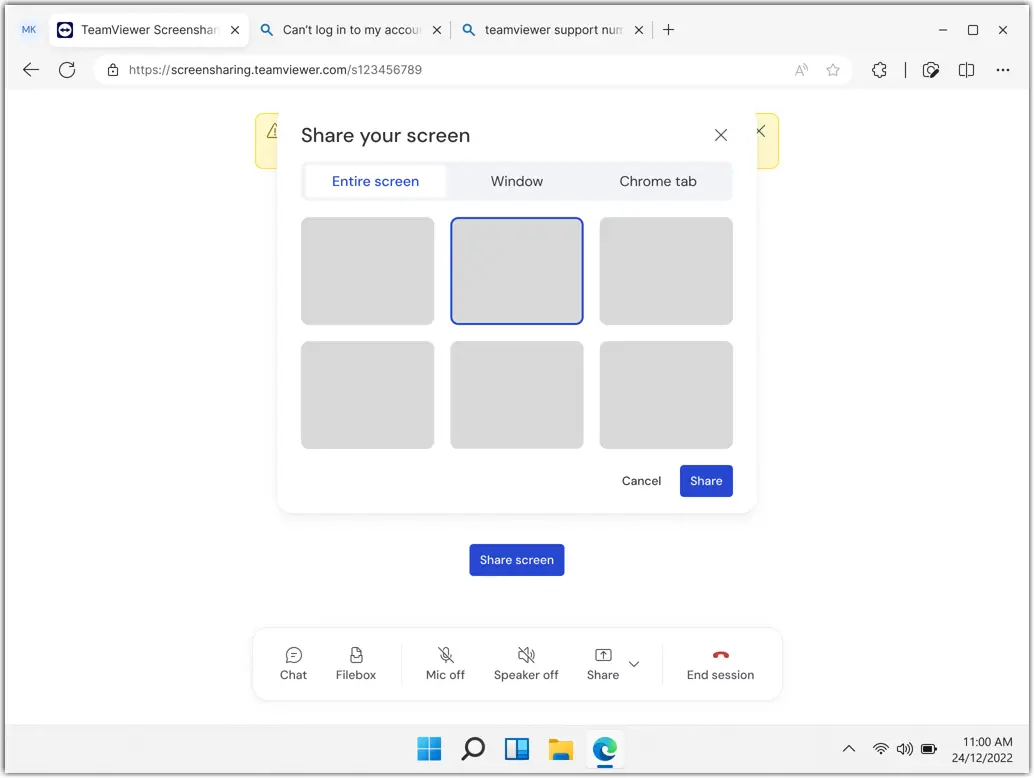This screenshot has width=1034, height=778.
Task: Switch to the Entire screen tab
Action: pos(375,181)
